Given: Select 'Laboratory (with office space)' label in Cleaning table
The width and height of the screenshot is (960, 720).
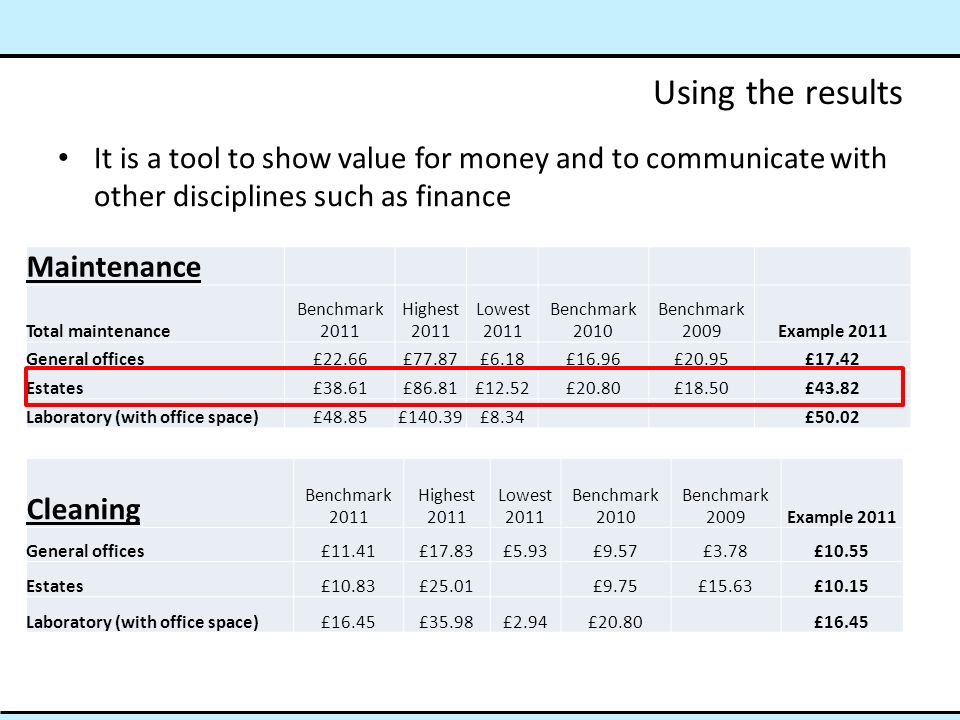Looking at the screenshot, I should [x=142, y=622].
